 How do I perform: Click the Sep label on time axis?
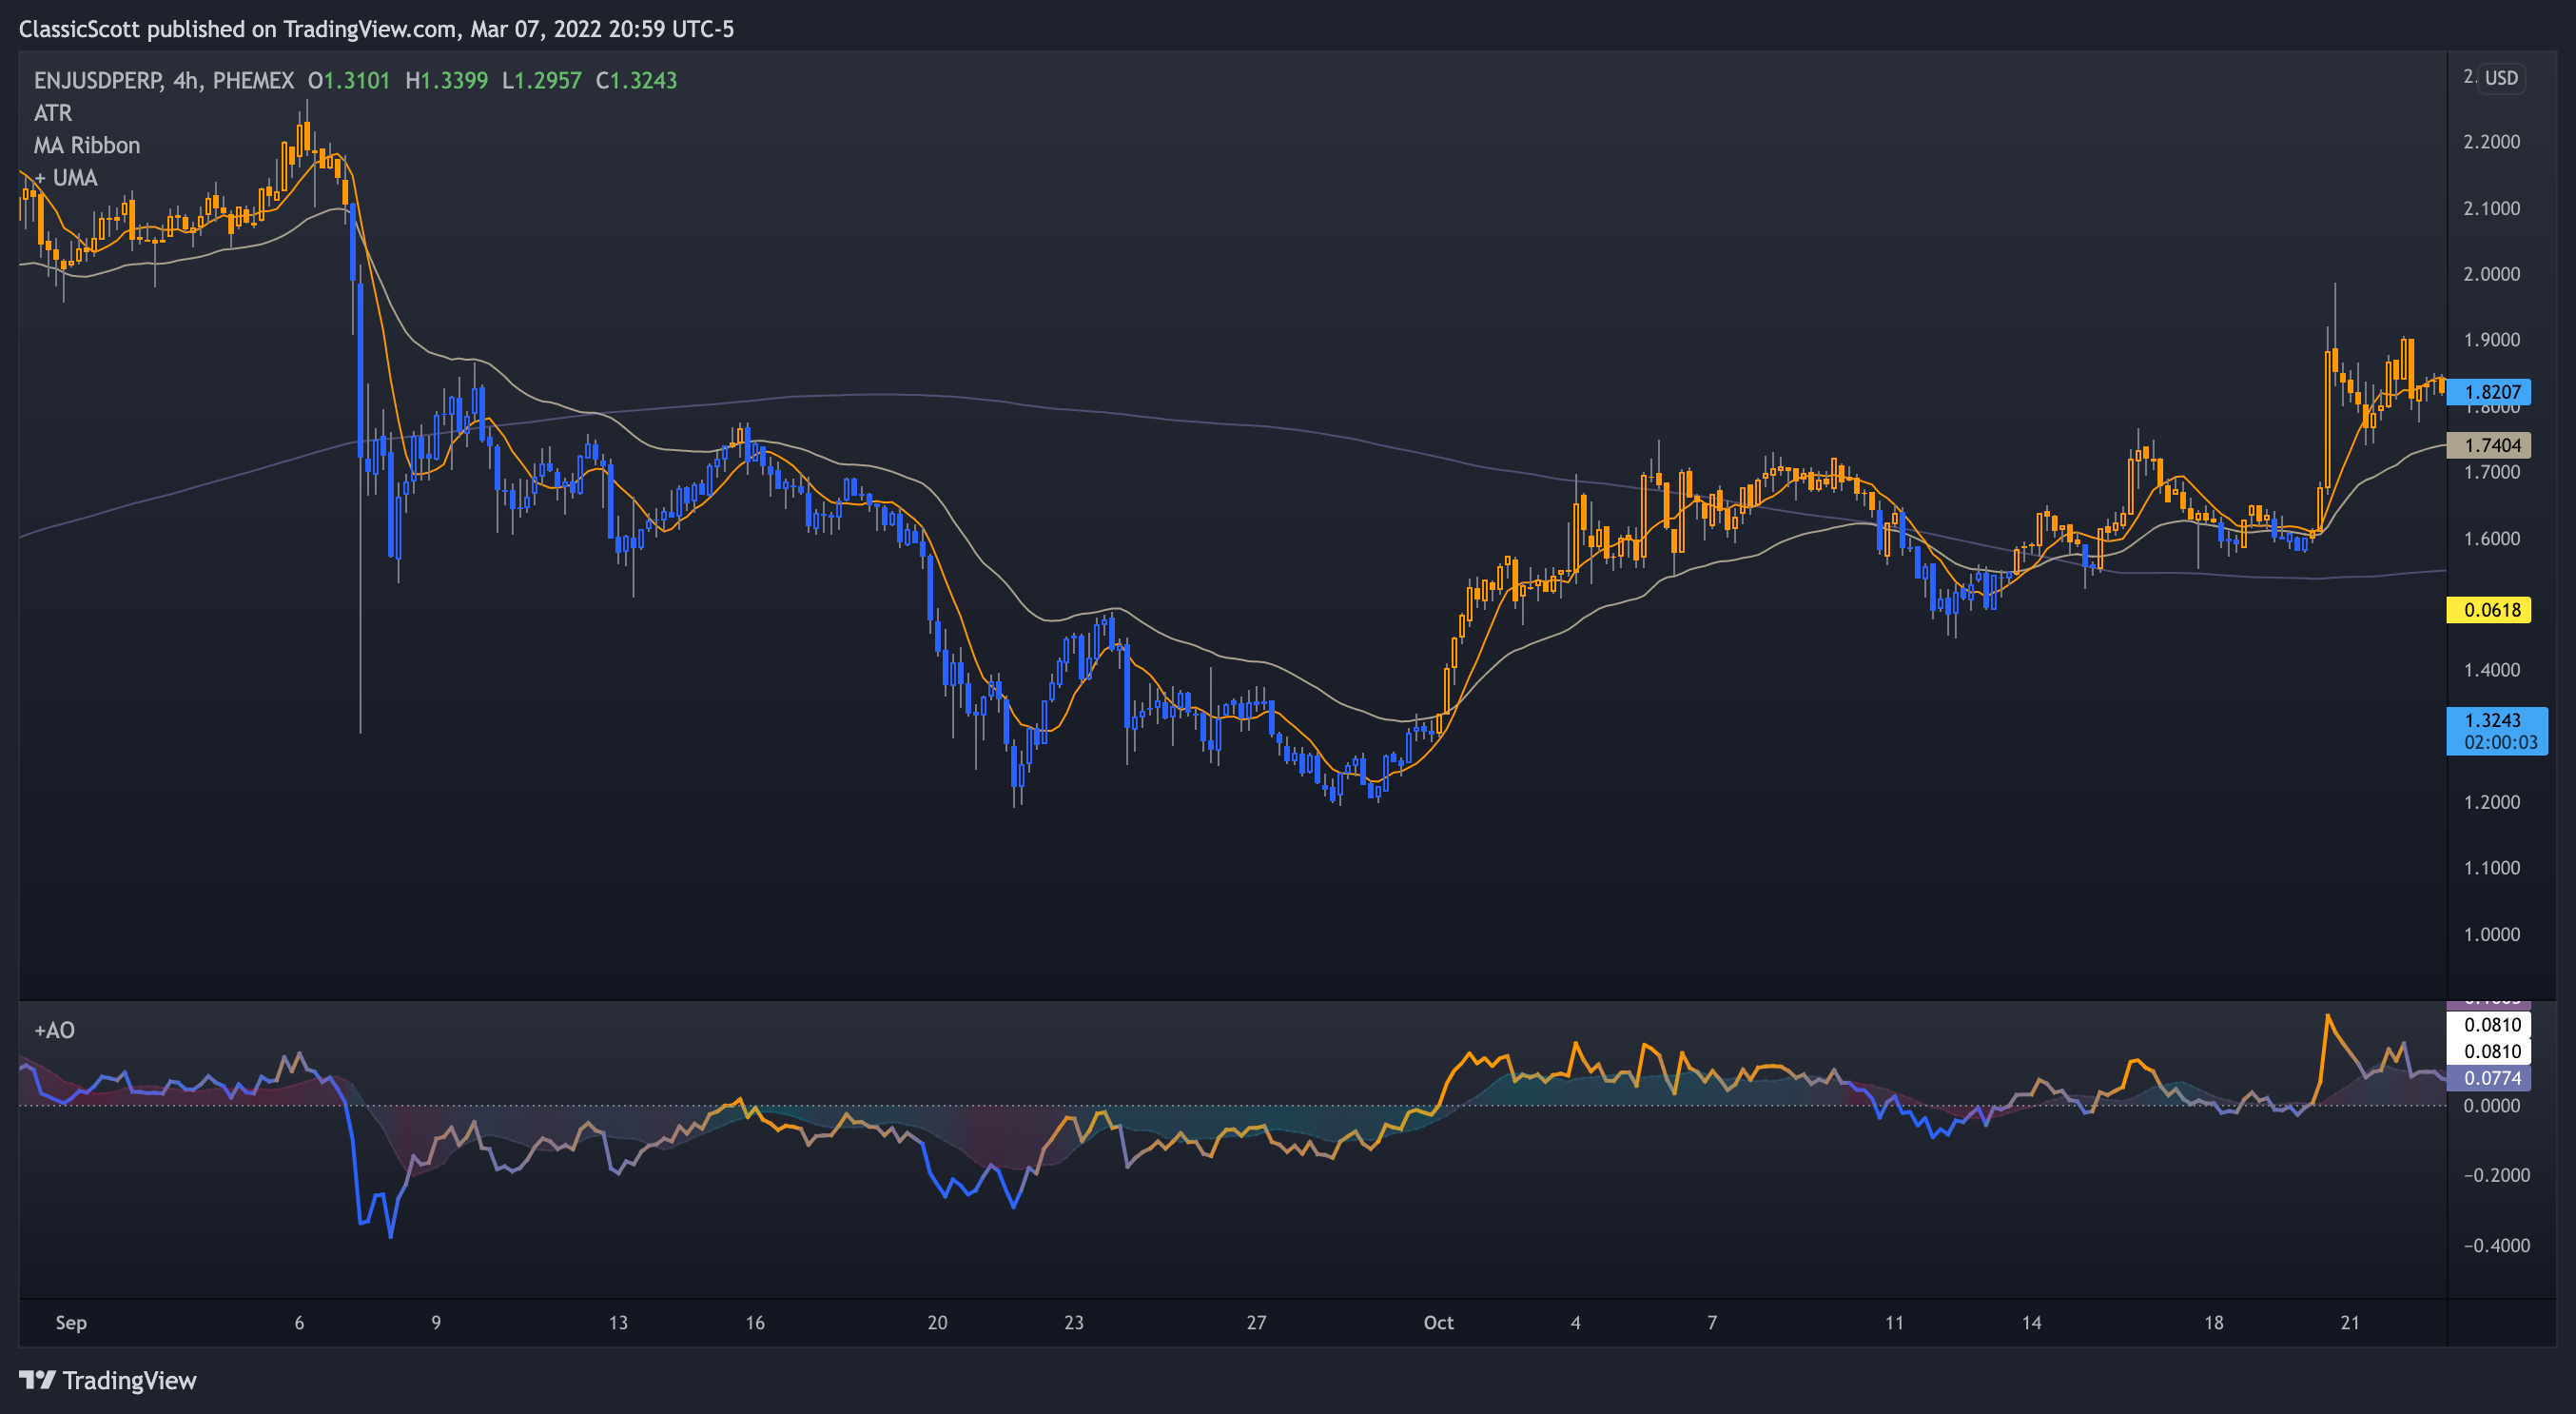tap(71, 1323)
